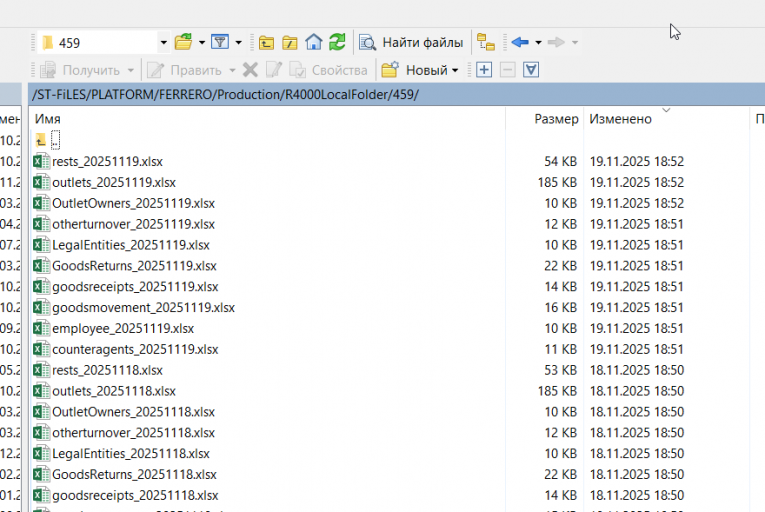Click the 54 KB size of rests_20251119.xlsx
This screenshot has height=512, width=765.
(561, 161)
